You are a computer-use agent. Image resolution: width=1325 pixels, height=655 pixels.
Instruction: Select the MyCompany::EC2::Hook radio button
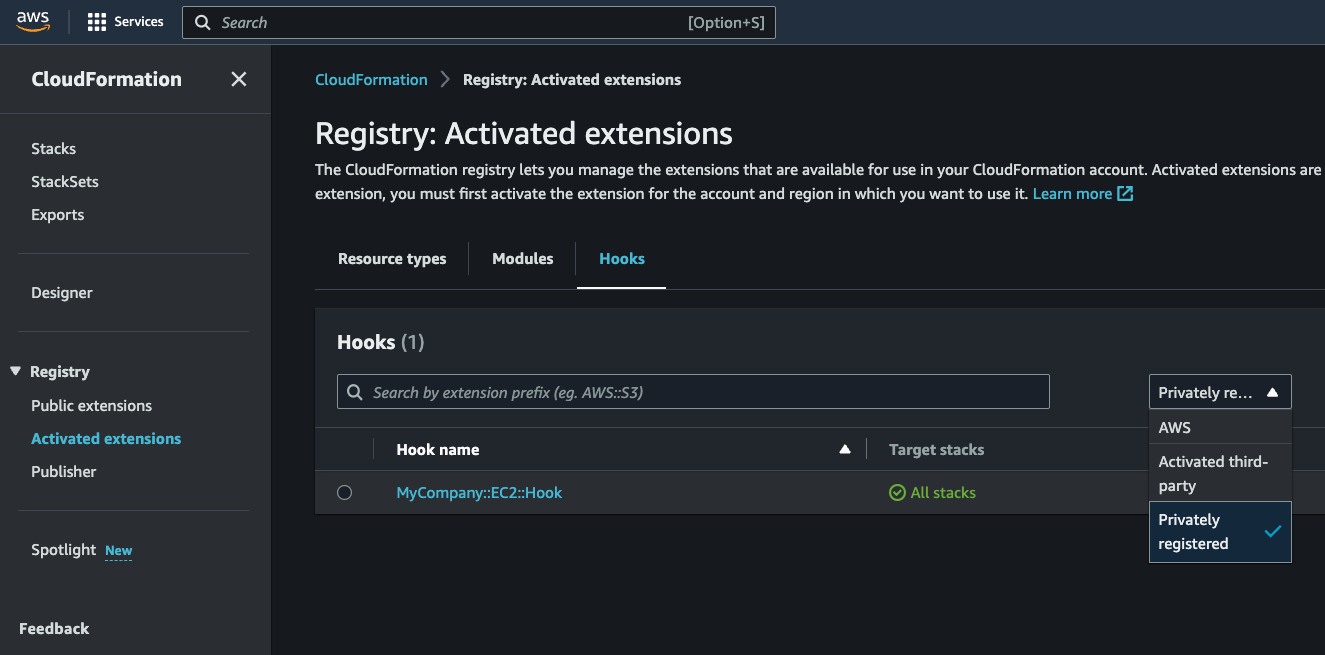[x=345, y=492]
